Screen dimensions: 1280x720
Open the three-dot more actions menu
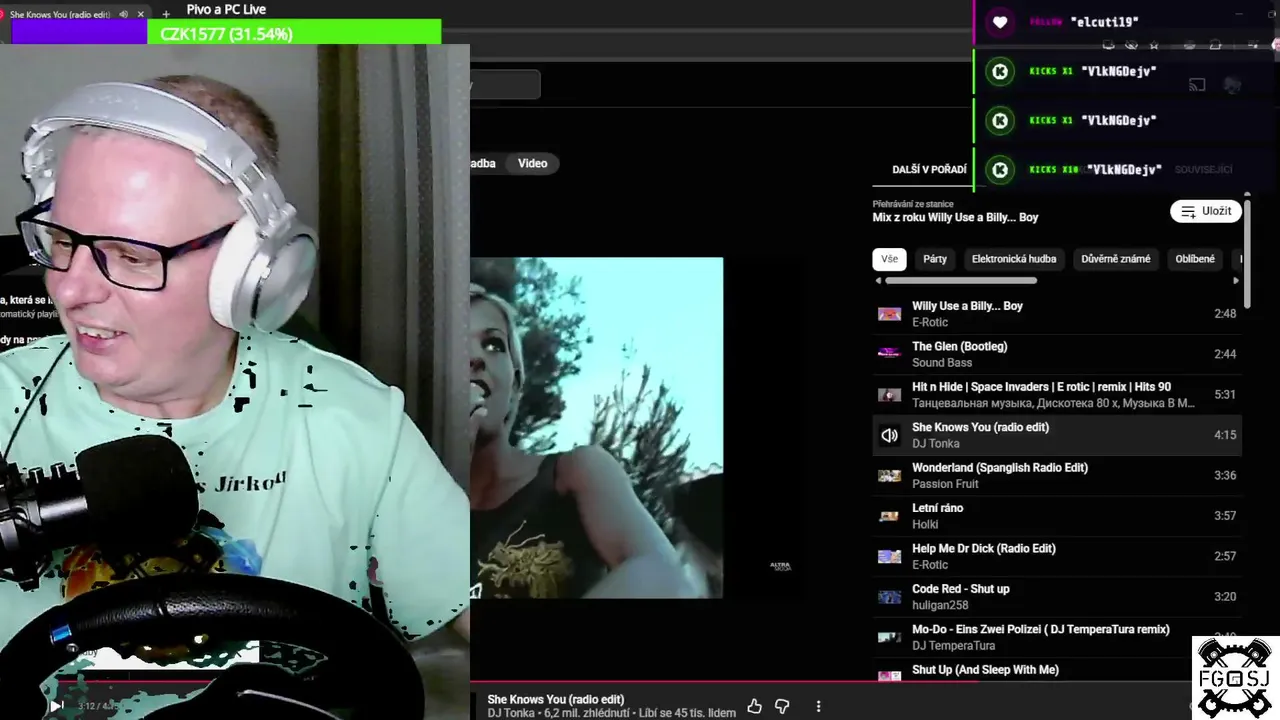click(x=818, y=706)
